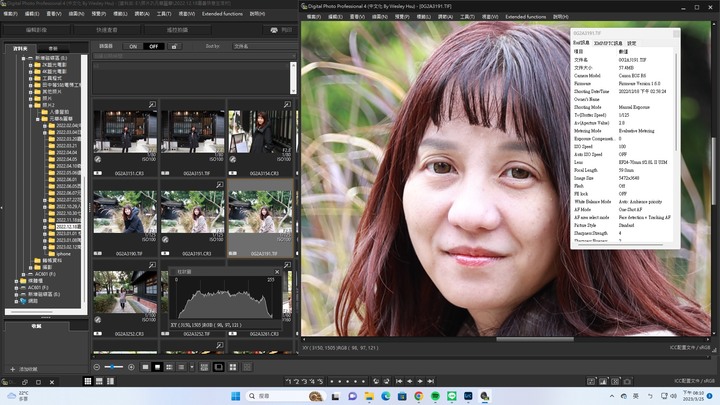The width and height of the screenshot is (720, 405).
Task: Go to previous image arrow
Action: tap(410, 381)
